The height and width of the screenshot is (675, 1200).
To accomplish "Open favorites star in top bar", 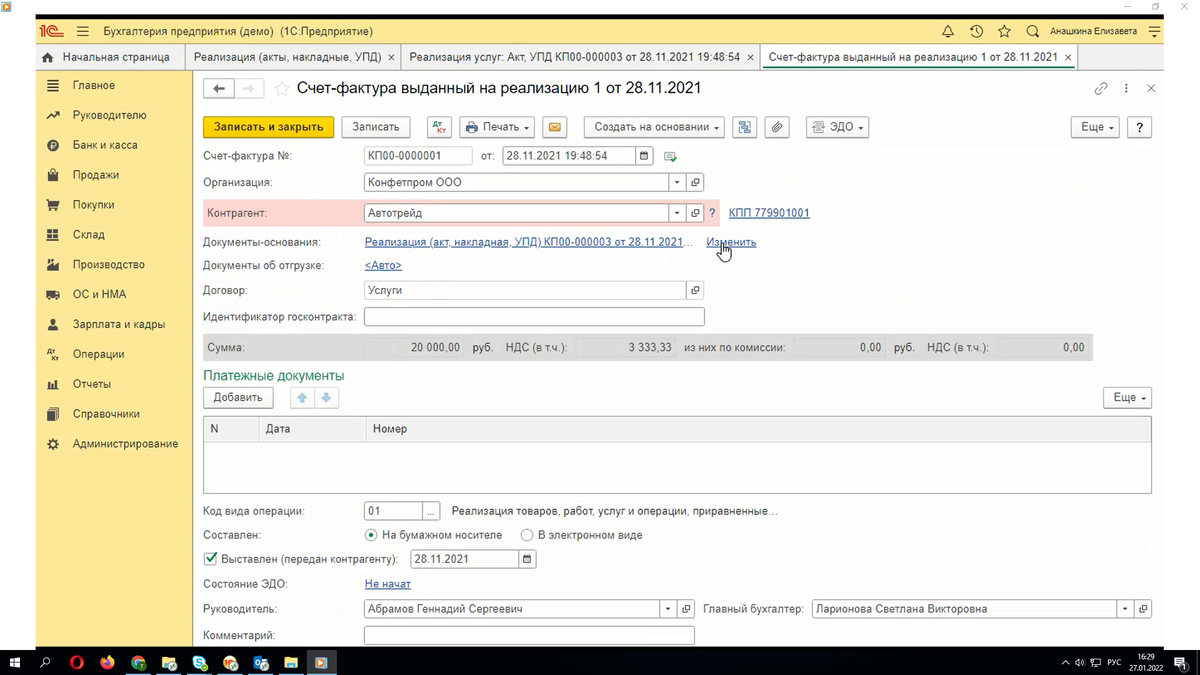I will 1004,31.
